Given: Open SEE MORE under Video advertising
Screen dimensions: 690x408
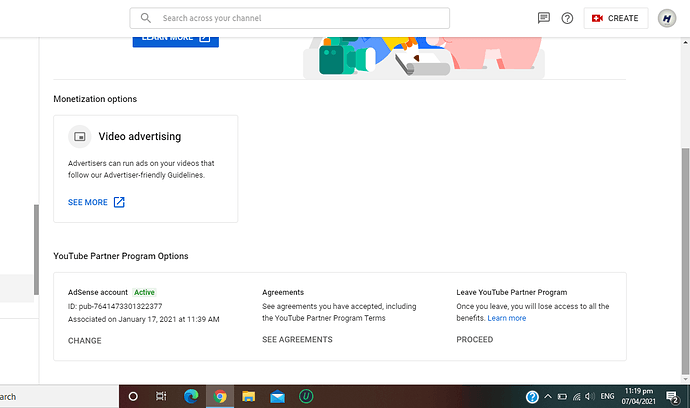Looking at the screenshot, I should coord(88,202).
